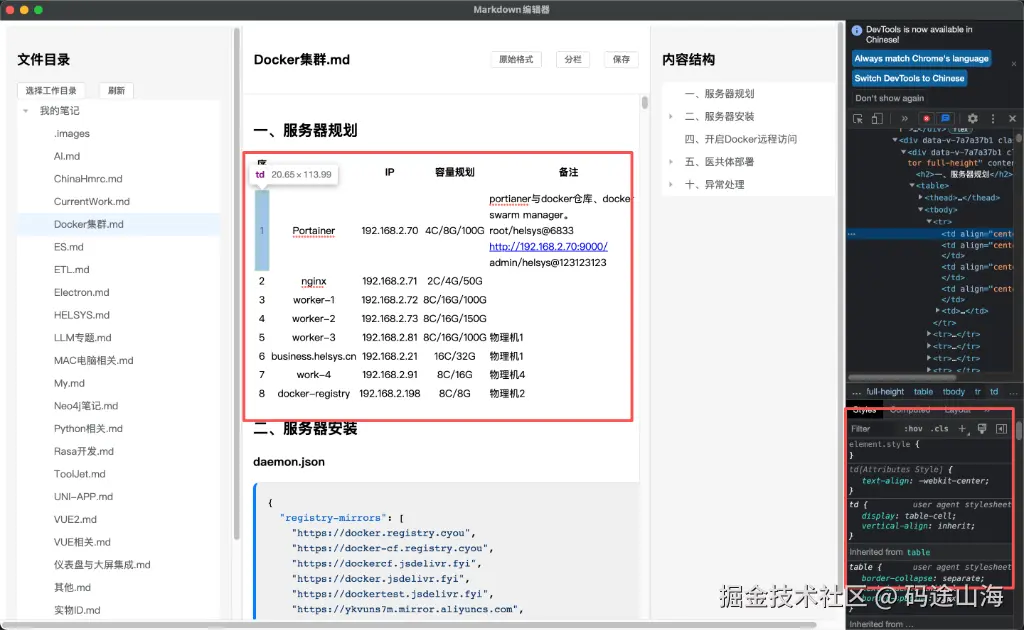This screenshot has width=1024, height=630.
Task: Select Docker集群.md in the file list
Action: coord(88,224)
